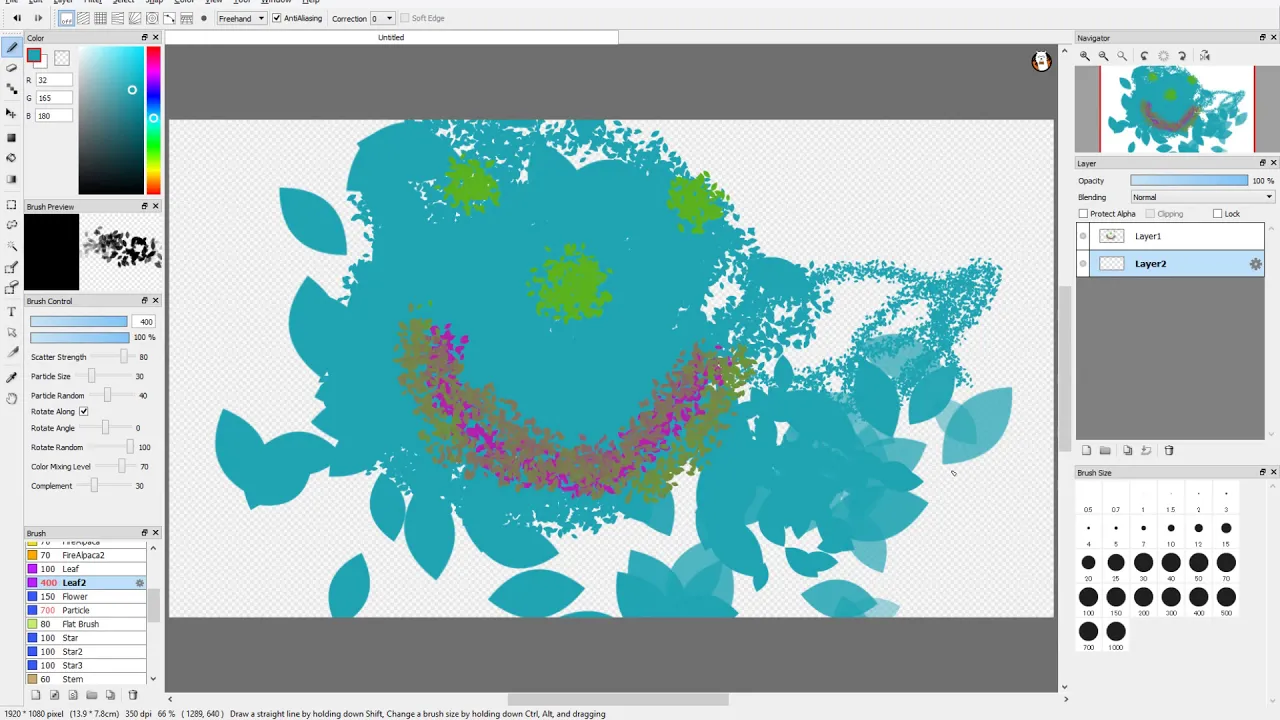The height and width of the screenshot is (720, 1280).
Task: Select the Fill shape tool
Action: pos(12,138)
